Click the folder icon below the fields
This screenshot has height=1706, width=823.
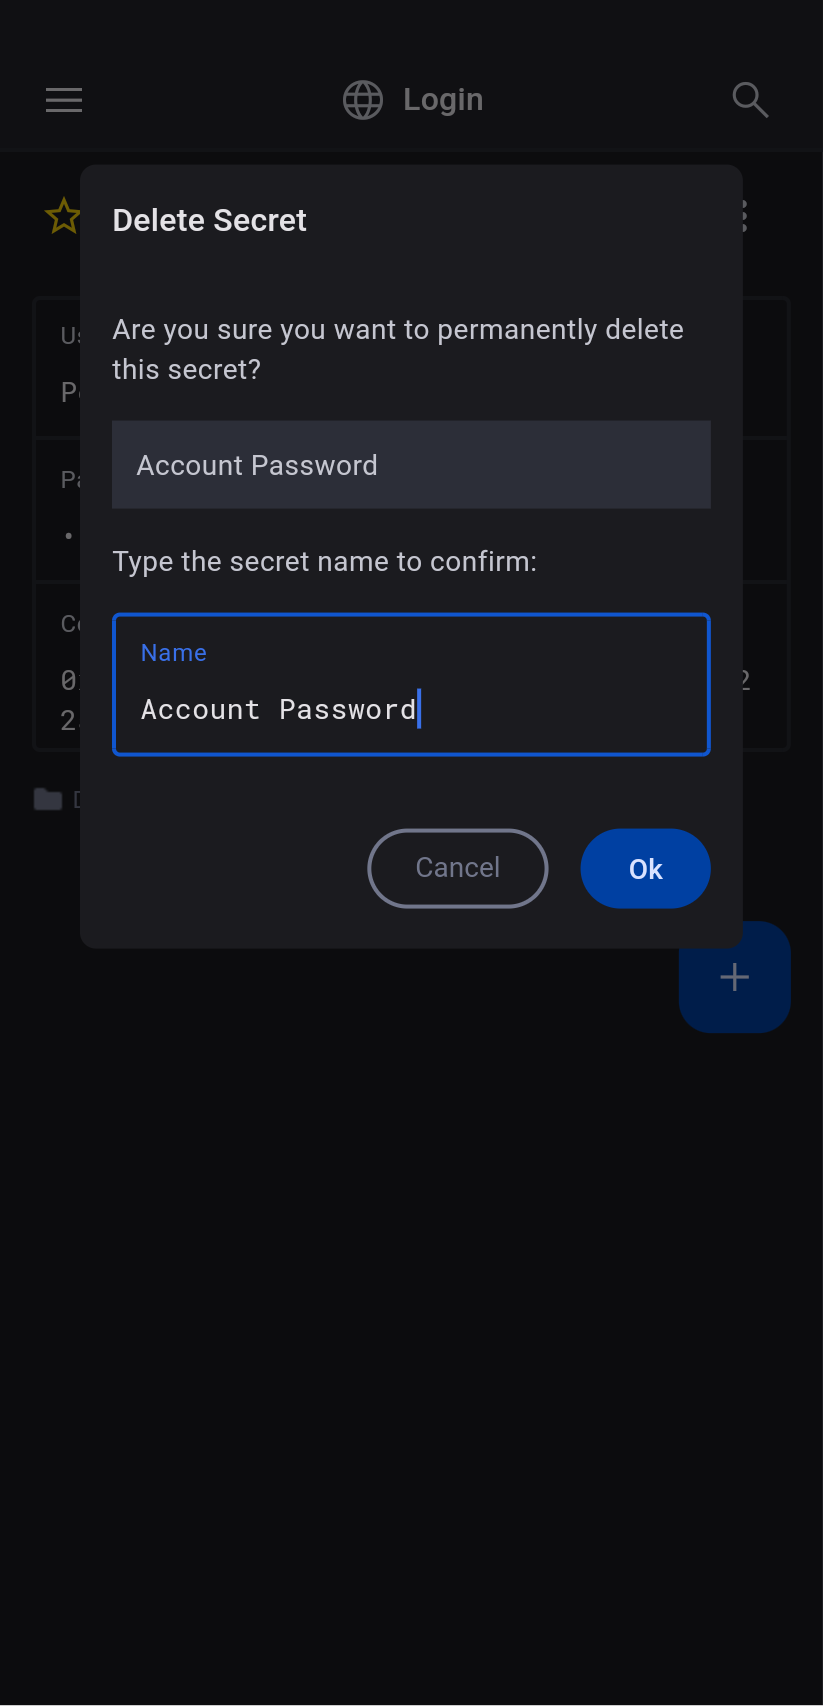pyautogui.click(x=47, y=799)
